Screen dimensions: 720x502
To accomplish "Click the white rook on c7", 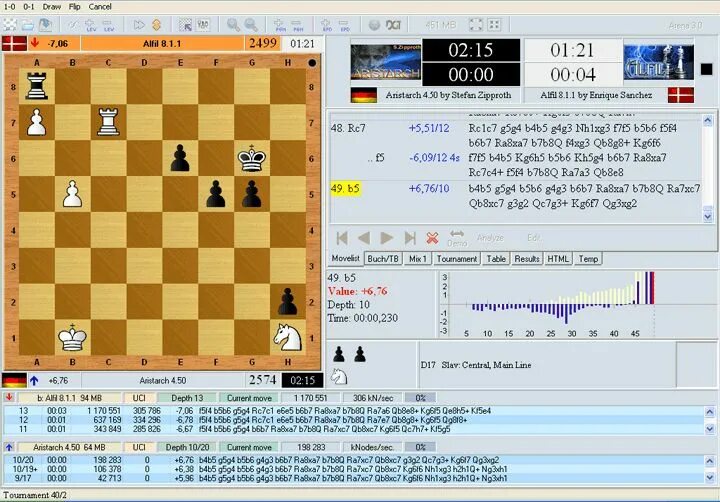I will [108, 122].
